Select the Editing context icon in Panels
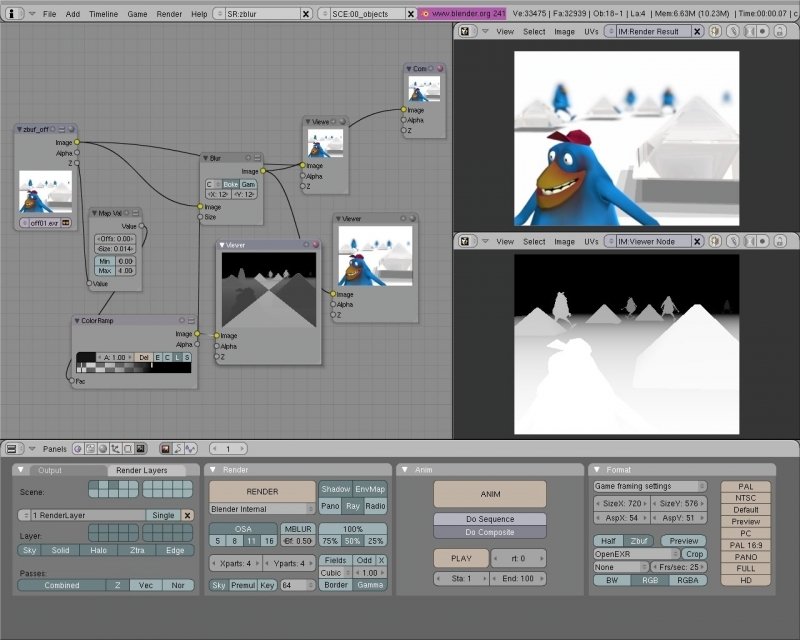This screenshot has height=640, width=800. tap(128, 449)
